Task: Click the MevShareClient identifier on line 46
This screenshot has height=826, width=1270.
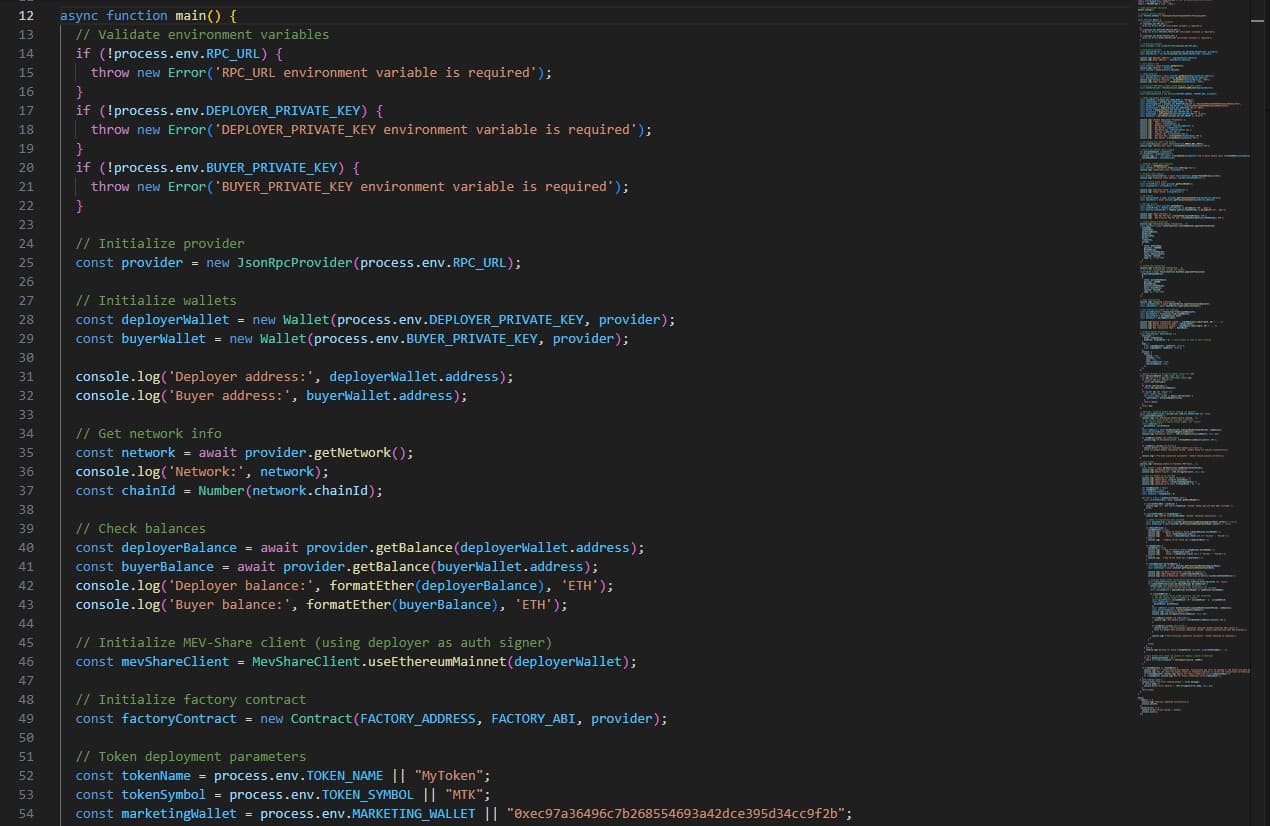Action: coord(305,661)
